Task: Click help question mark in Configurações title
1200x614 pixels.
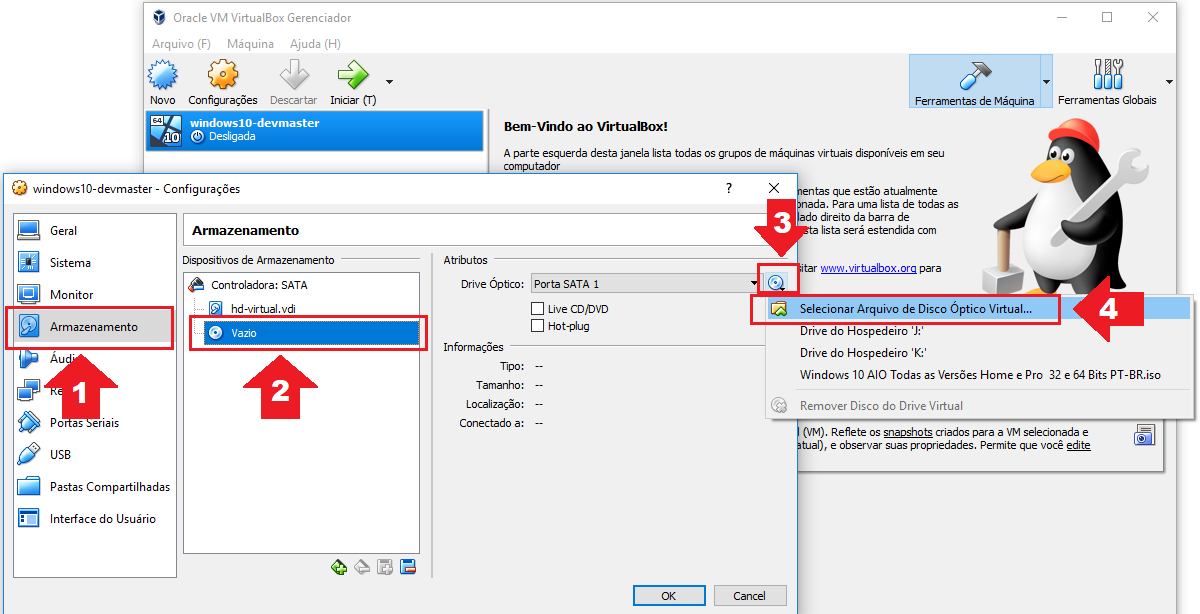Action: point(728,188)
